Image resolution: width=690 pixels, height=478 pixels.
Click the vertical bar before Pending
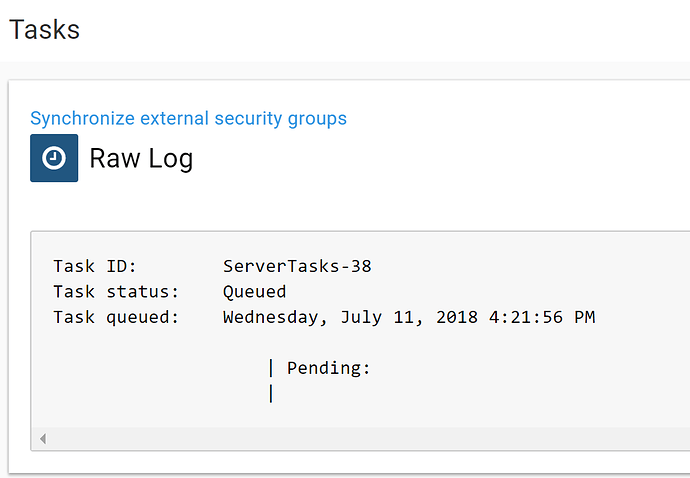271,368
